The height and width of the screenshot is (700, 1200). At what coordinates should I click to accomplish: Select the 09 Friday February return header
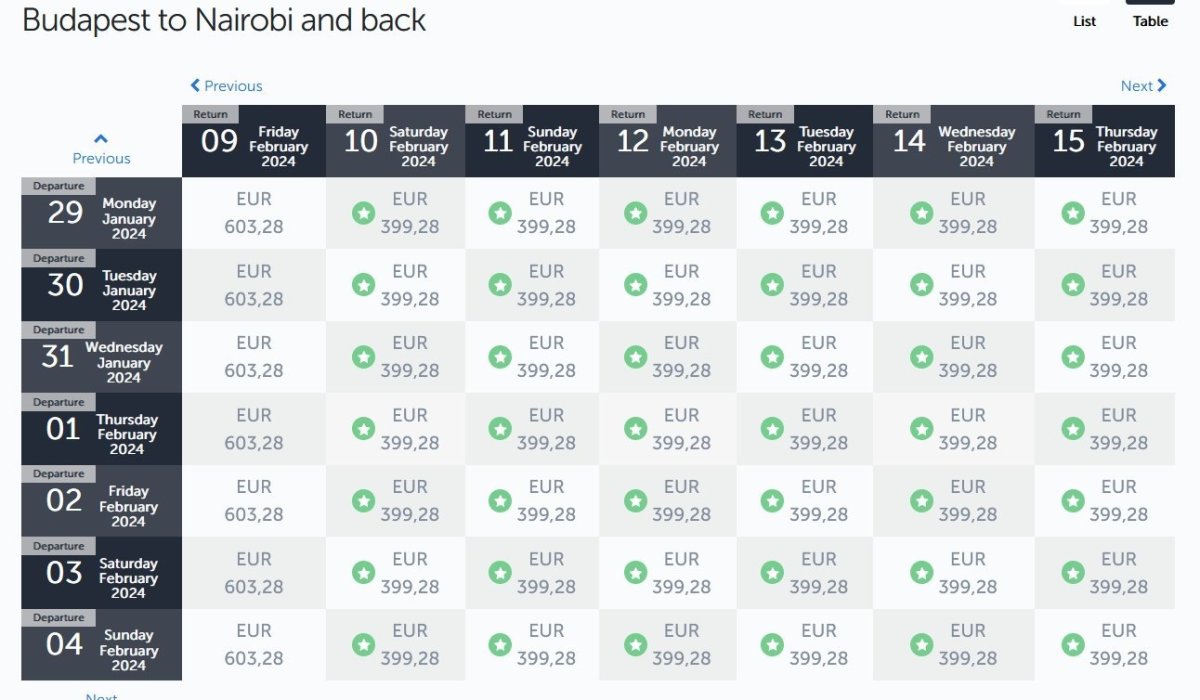click(x=254, y=141)
